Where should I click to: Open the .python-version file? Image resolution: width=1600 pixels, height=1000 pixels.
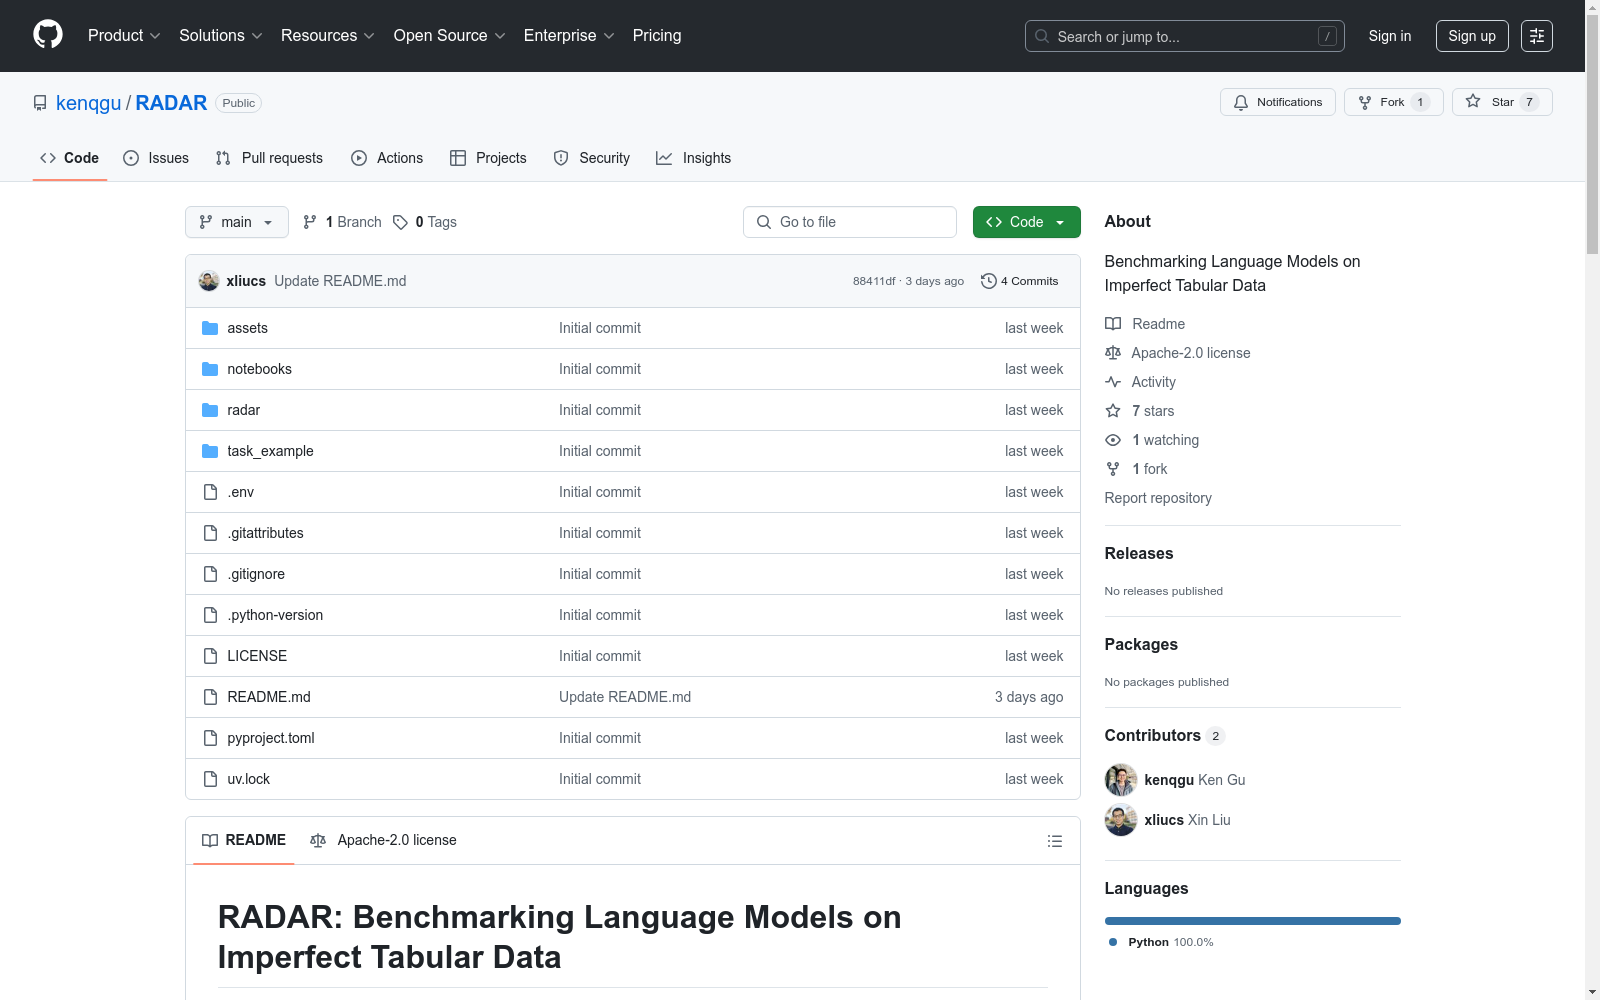275,615
